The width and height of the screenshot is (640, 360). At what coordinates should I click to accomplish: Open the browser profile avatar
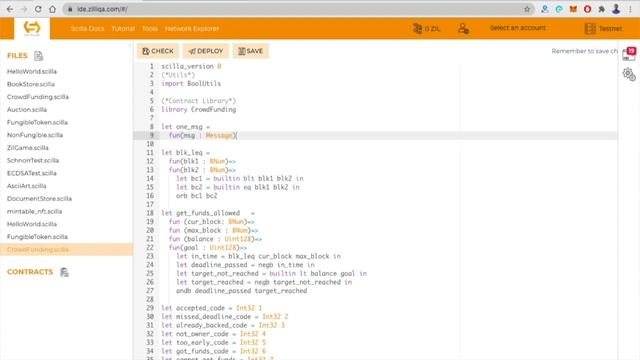616,9
